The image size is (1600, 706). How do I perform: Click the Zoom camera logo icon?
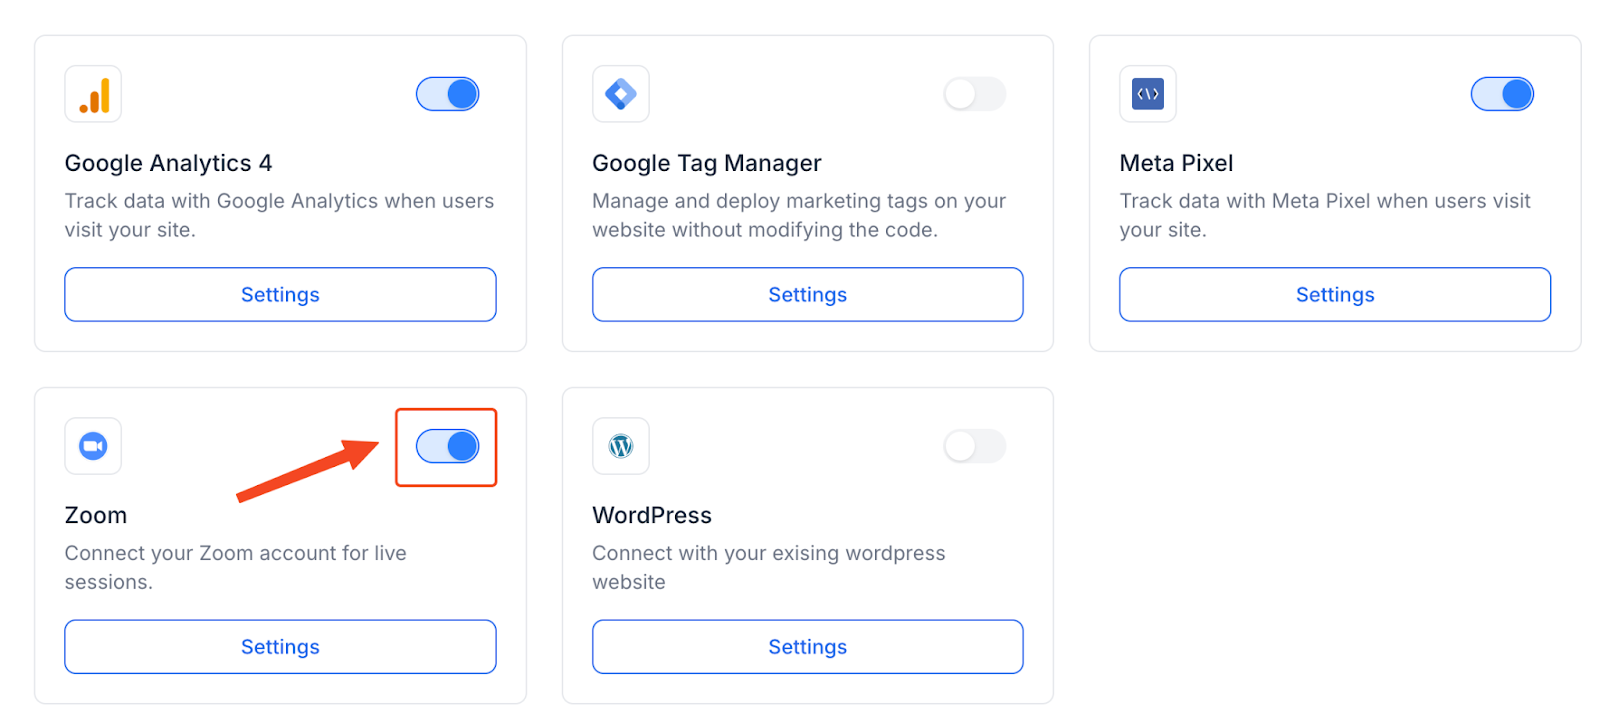93,446
